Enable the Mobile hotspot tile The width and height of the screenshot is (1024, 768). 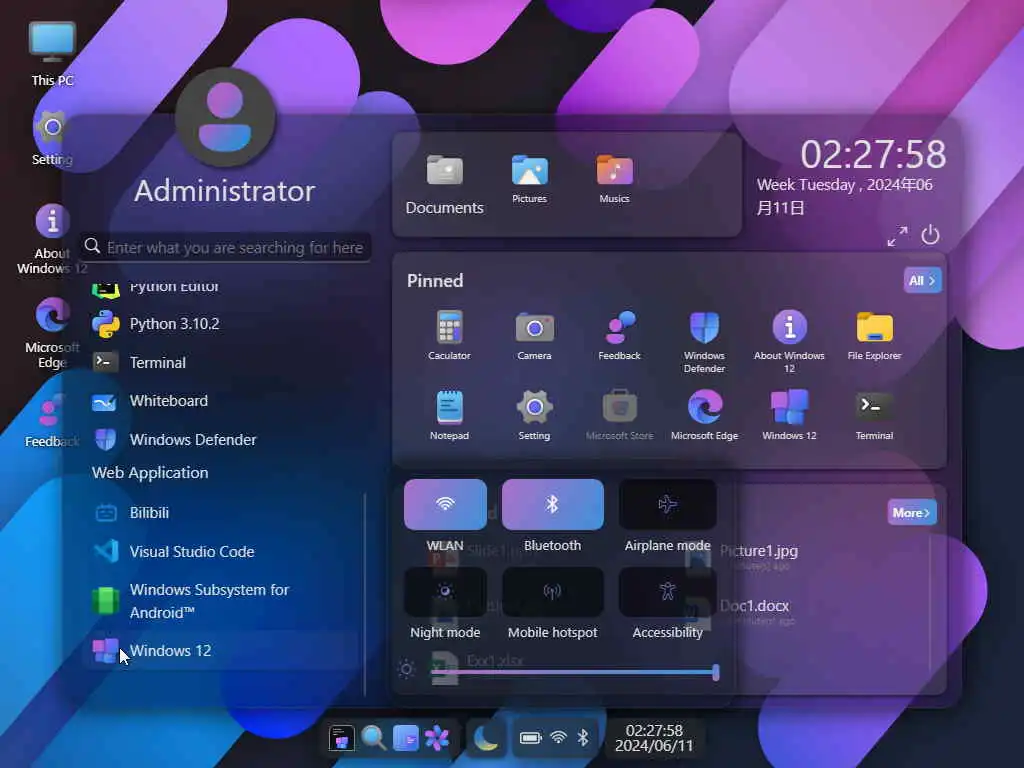pos(552,592)
